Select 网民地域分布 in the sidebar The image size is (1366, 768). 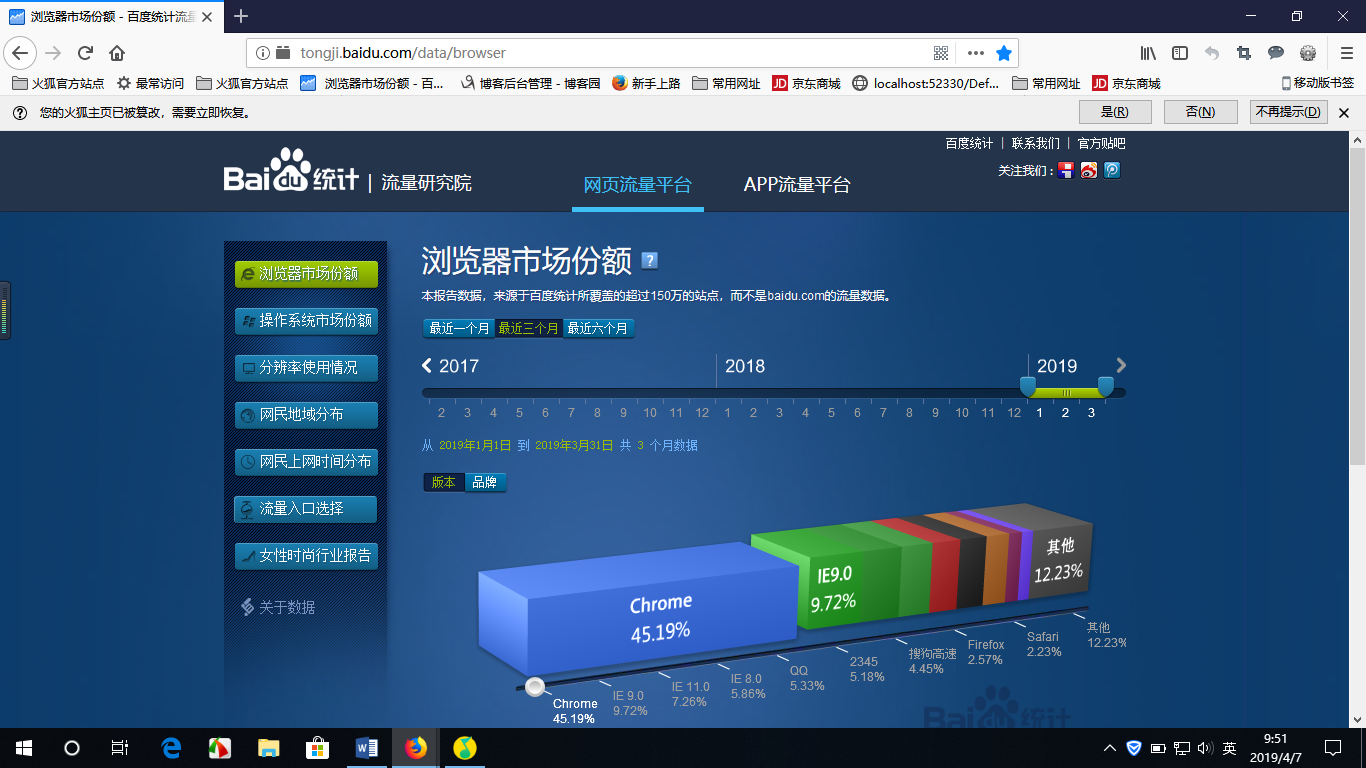pos(306,415)
